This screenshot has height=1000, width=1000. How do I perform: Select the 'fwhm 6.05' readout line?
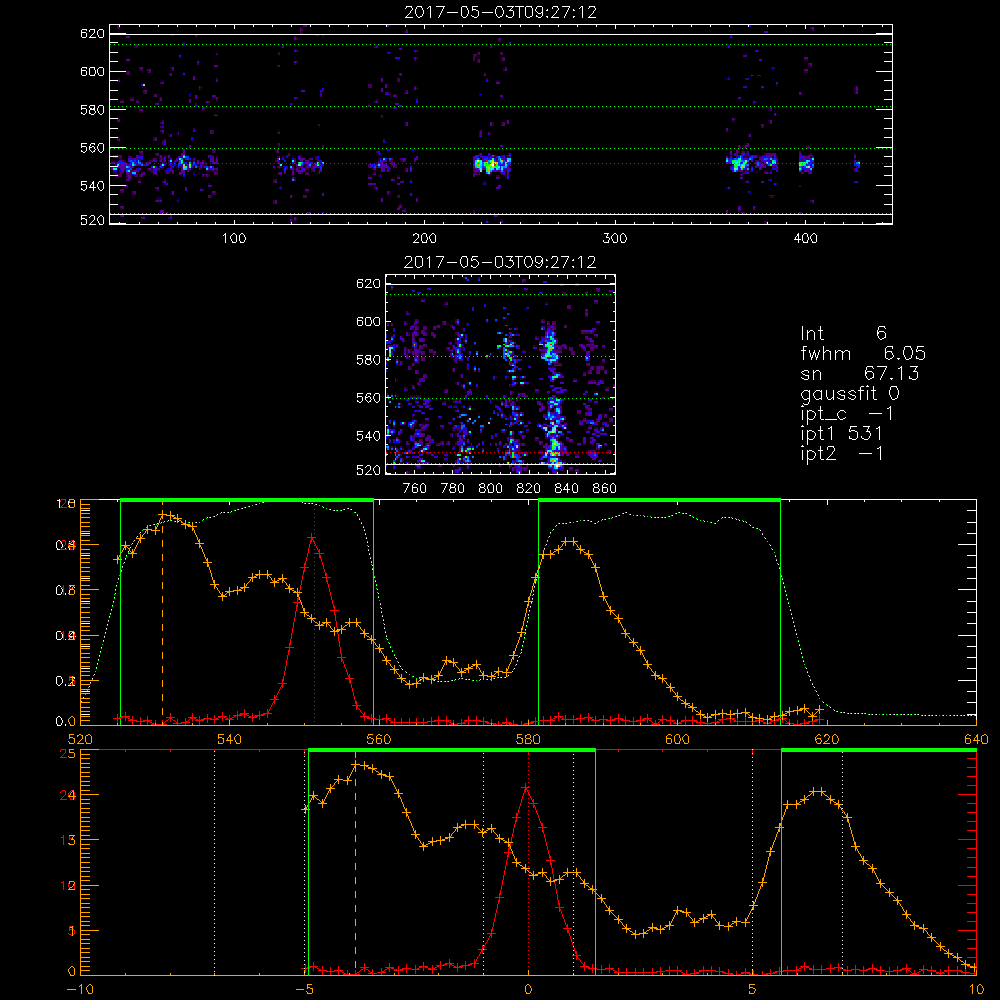coord(863,353)
